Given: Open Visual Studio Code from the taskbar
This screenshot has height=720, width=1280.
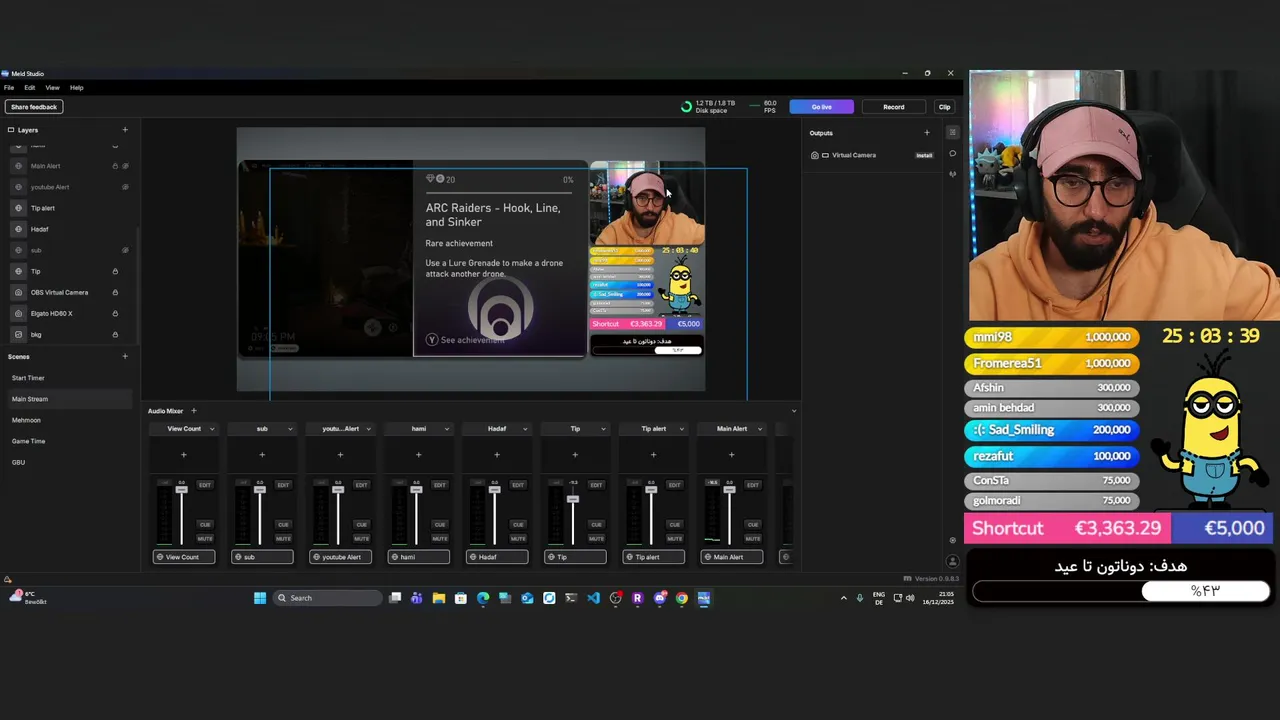Looking at the screenshot, I should coord(593,598).
